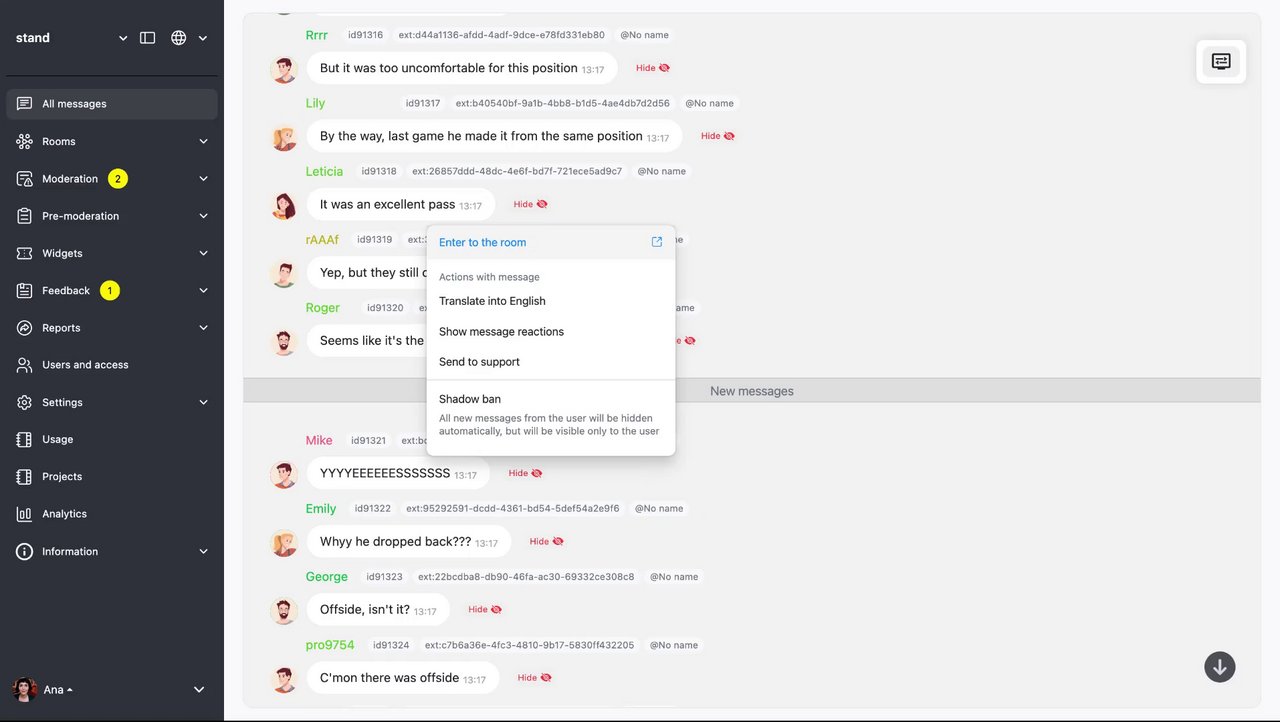This screenshot has height=722, width=1280.
Task: Click Leticia's avatar thumbnail
Action: pyautogui.click(x=284, y=206)
